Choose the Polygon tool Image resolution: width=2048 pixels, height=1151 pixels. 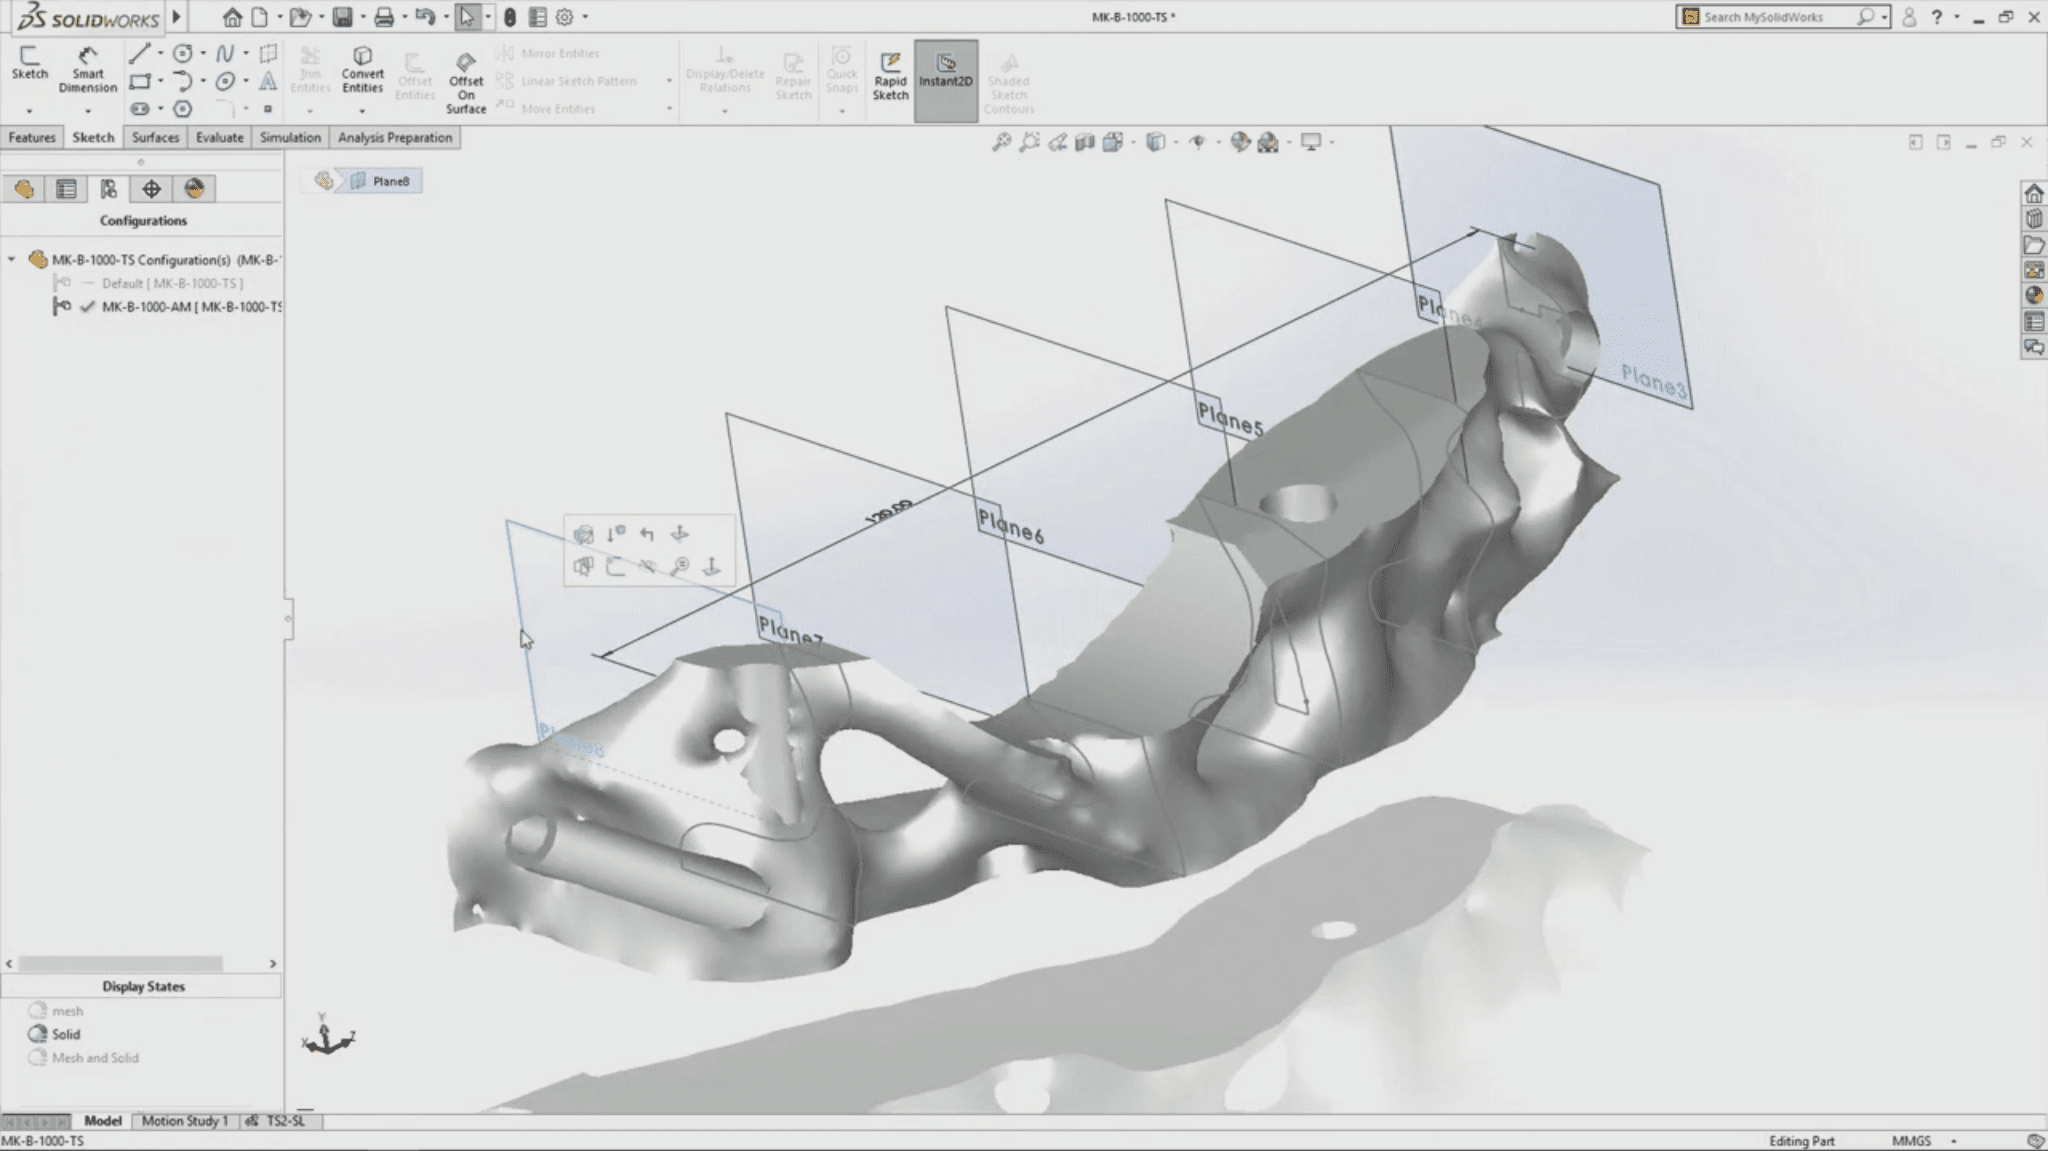pyautogui.click(x=182, y=108)
